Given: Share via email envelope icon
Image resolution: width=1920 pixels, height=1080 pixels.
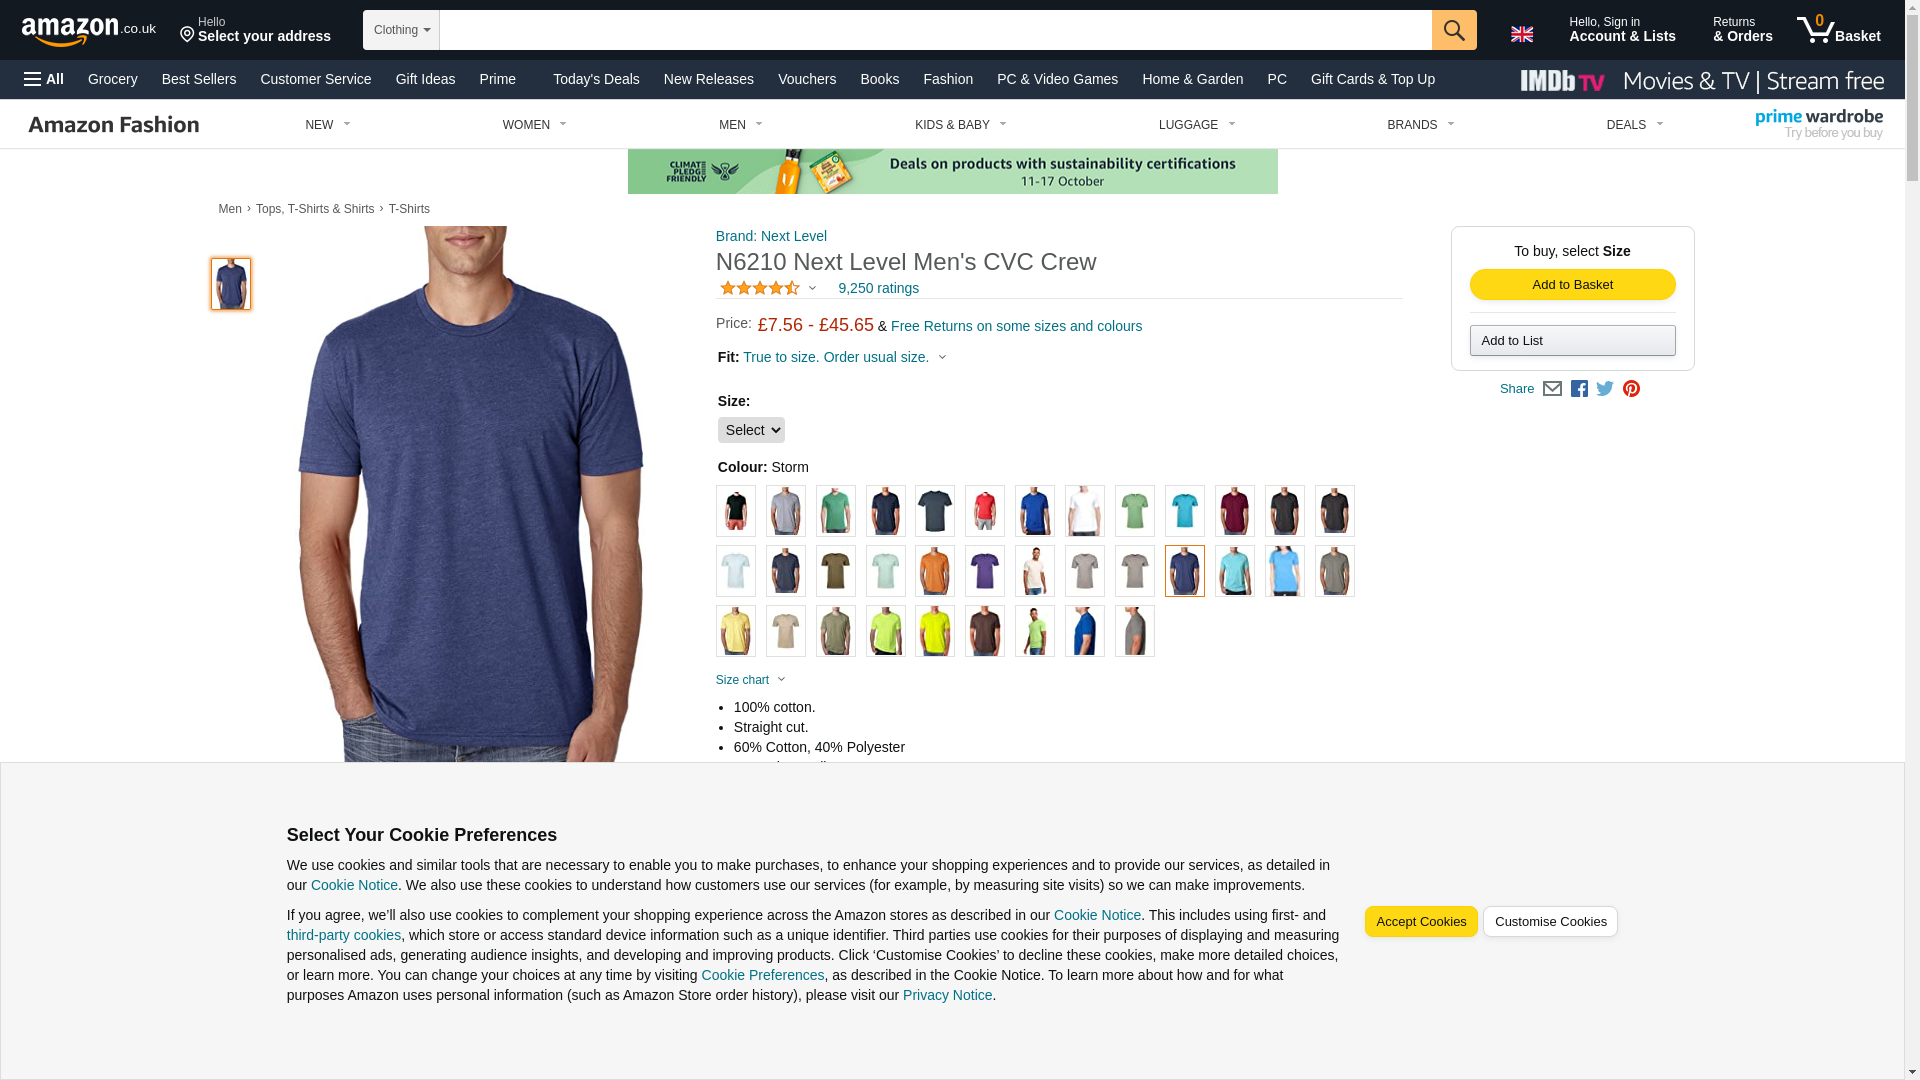Looking at the screenshot, I should pos(1552,389).
